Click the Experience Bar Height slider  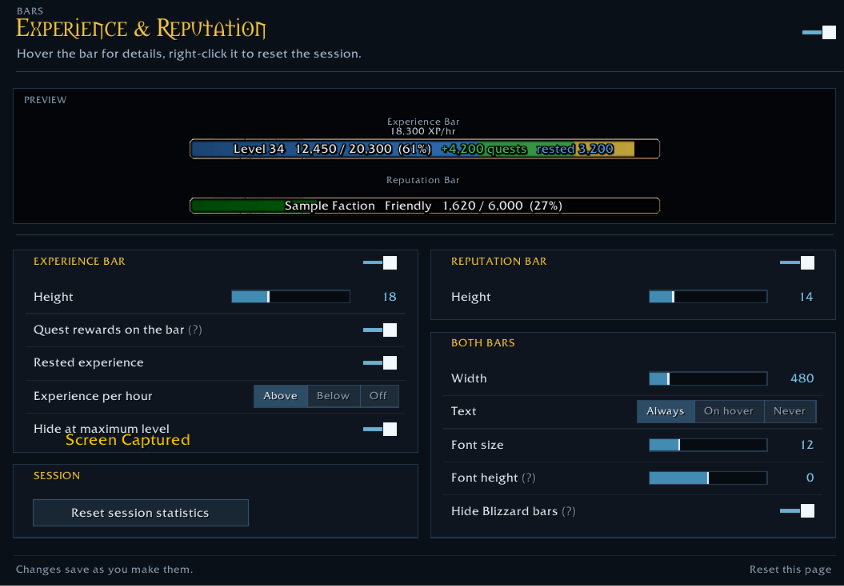pos(291,296)
